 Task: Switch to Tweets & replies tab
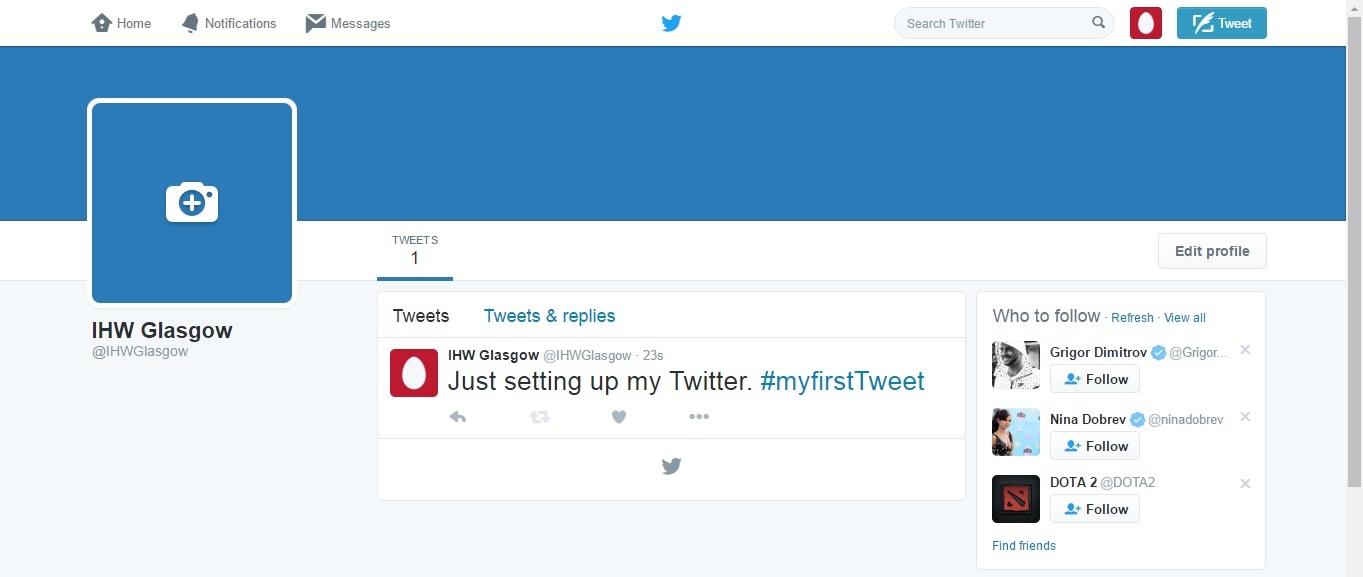point(549,316)
